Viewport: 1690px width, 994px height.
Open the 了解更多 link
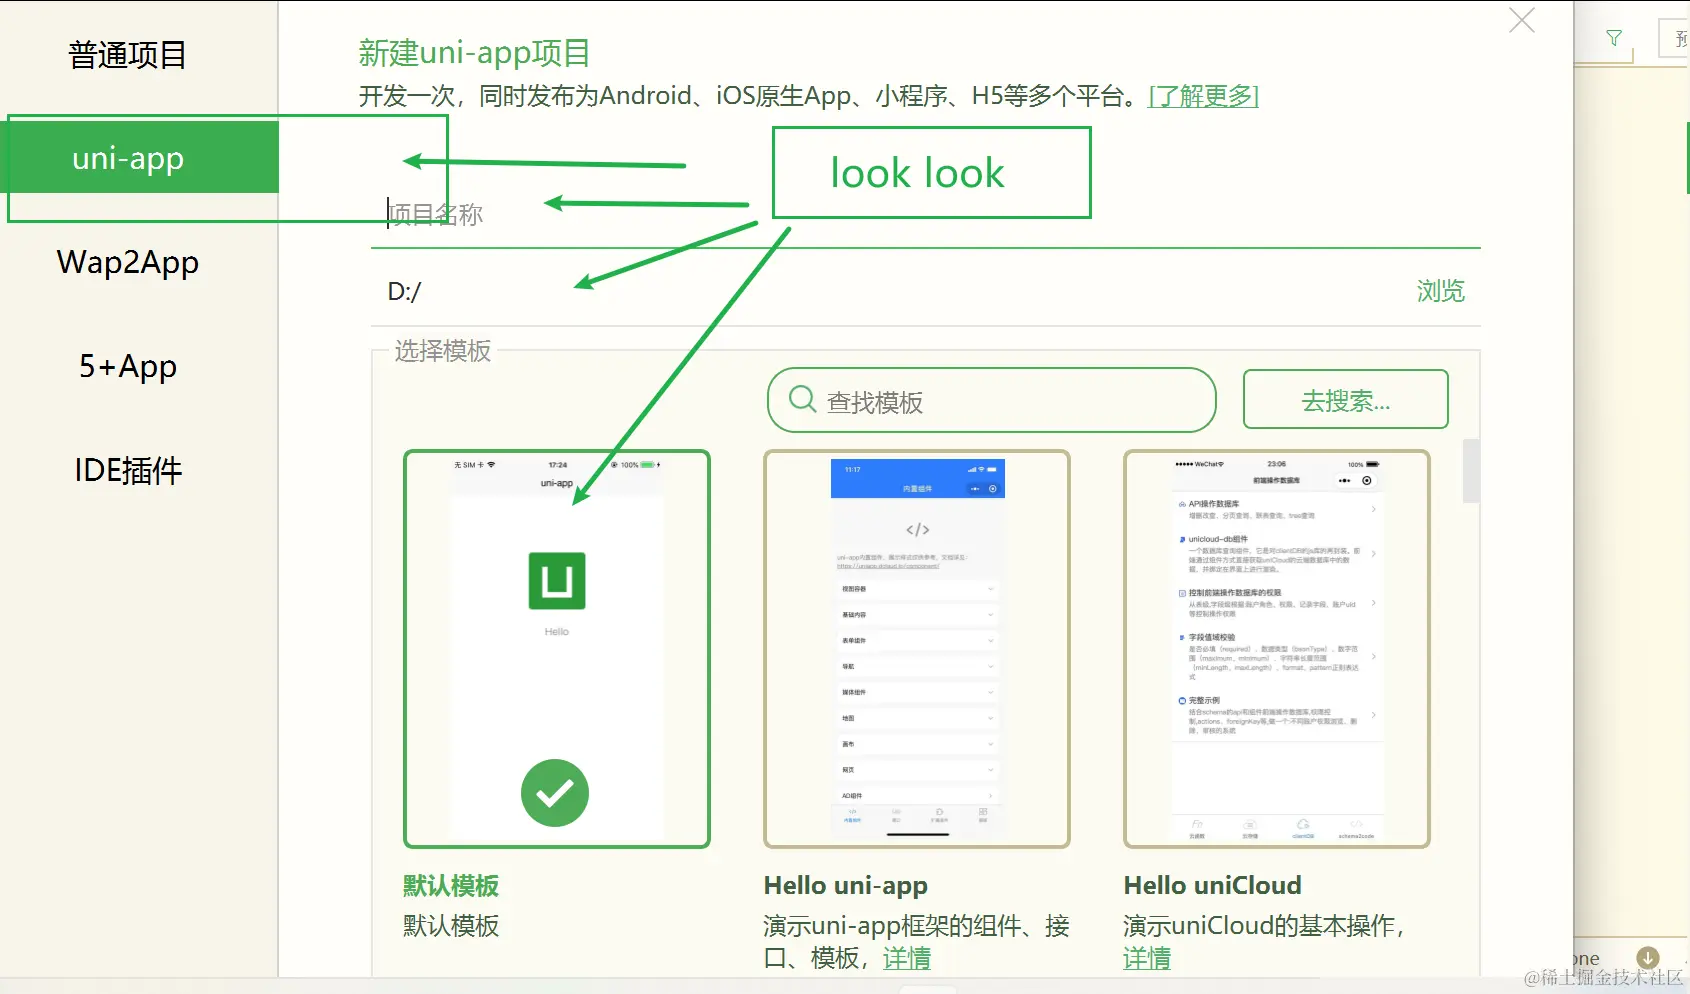[1203, 96]
